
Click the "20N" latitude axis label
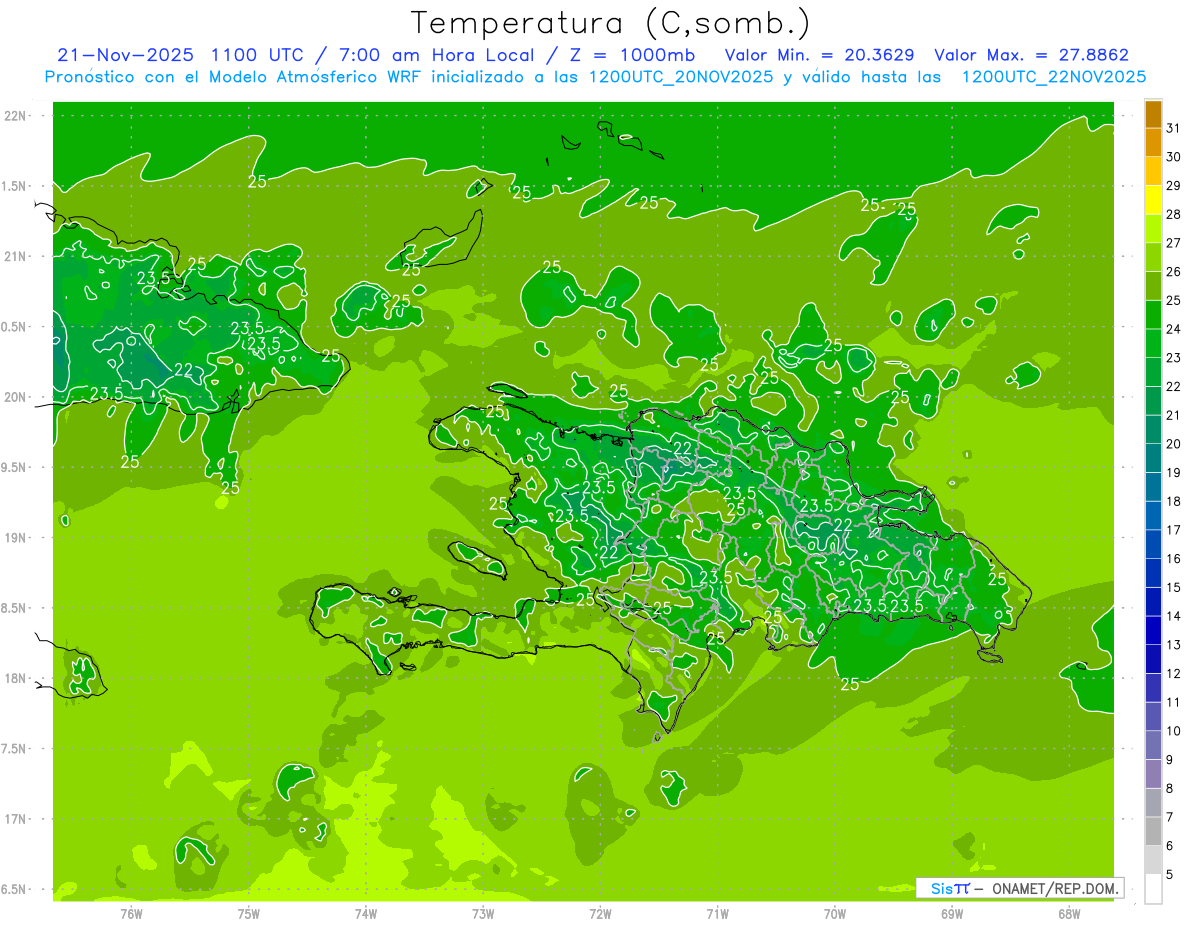pos(17,397)
